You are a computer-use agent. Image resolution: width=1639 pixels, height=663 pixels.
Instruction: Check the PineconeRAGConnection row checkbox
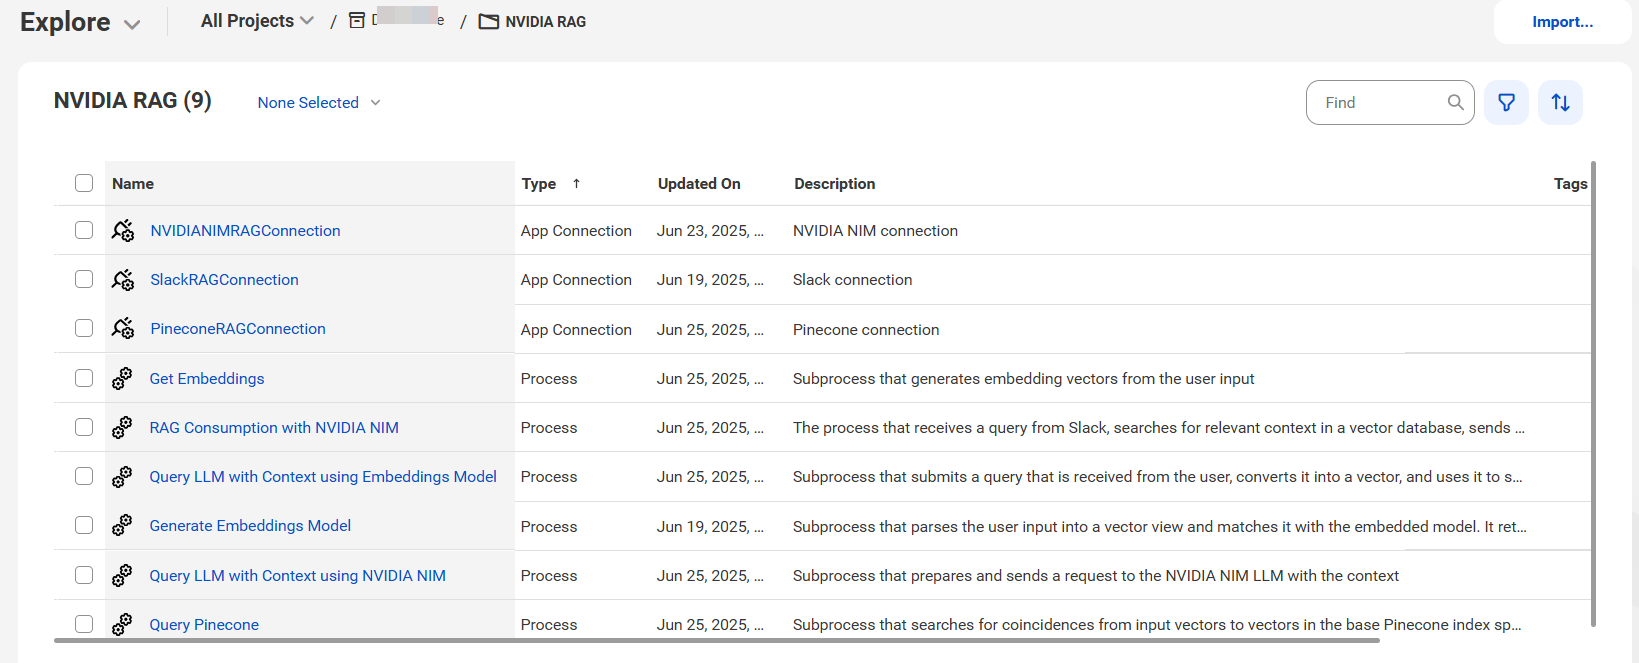84,328
